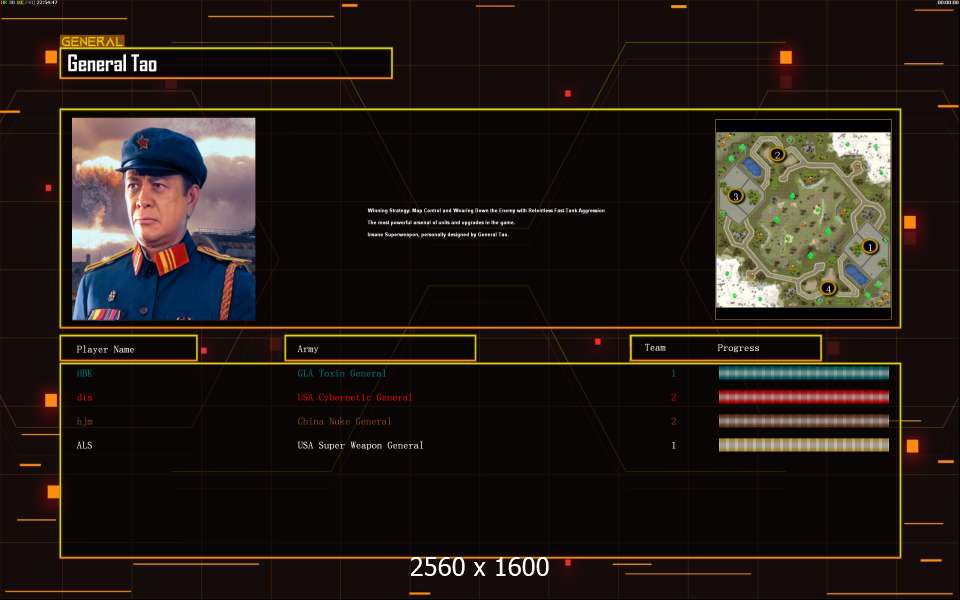Click HBK's loading progress bar

pos(803,373)
